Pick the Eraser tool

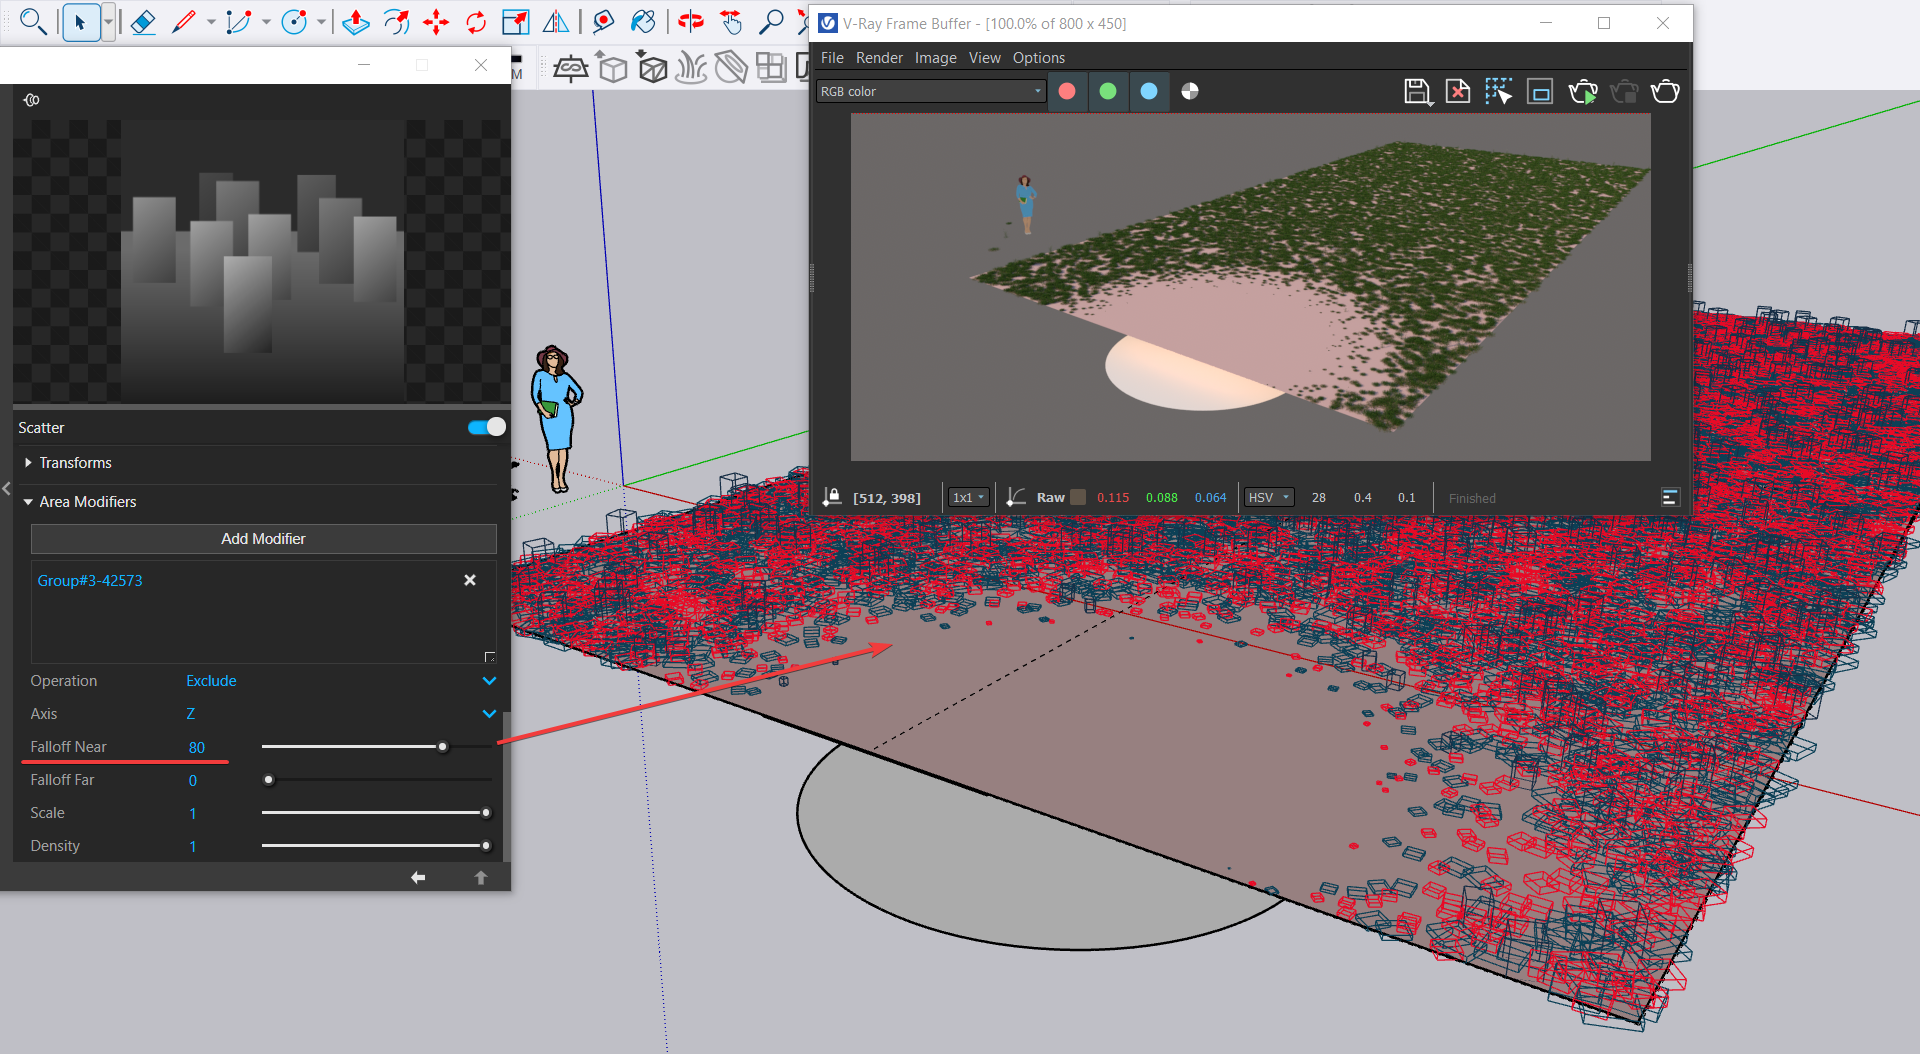tap(143, 22)
